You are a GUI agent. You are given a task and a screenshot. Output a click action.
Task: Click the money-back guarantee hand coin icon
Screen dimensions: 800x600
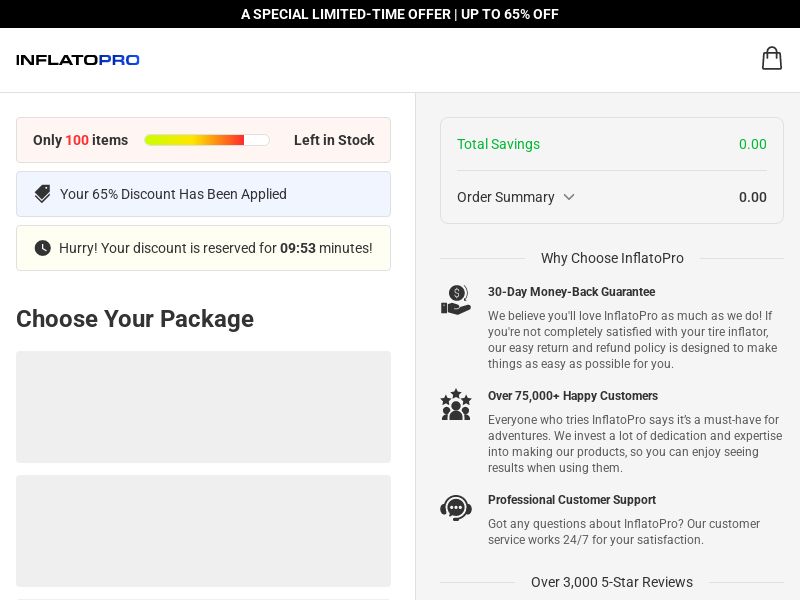tap(456, 300)
